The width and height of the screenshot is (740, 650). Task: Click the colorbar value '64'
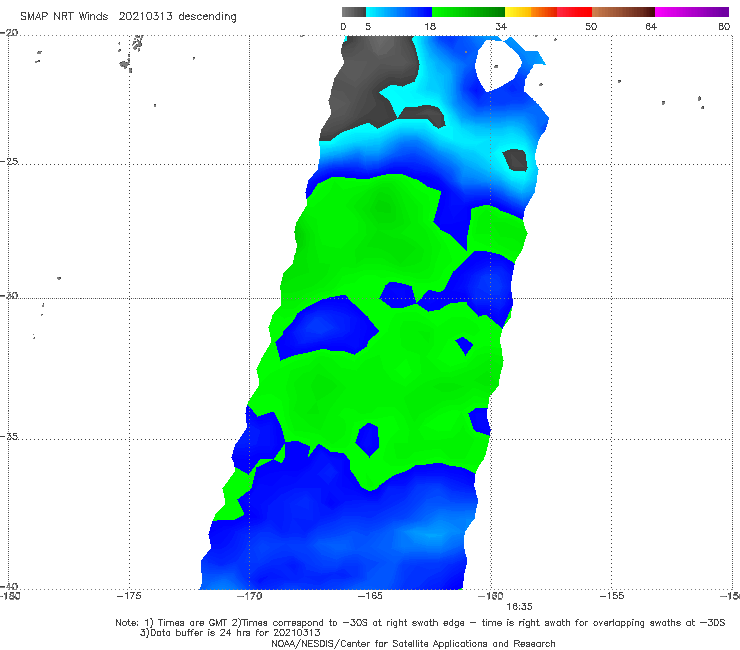coord(651,26)
